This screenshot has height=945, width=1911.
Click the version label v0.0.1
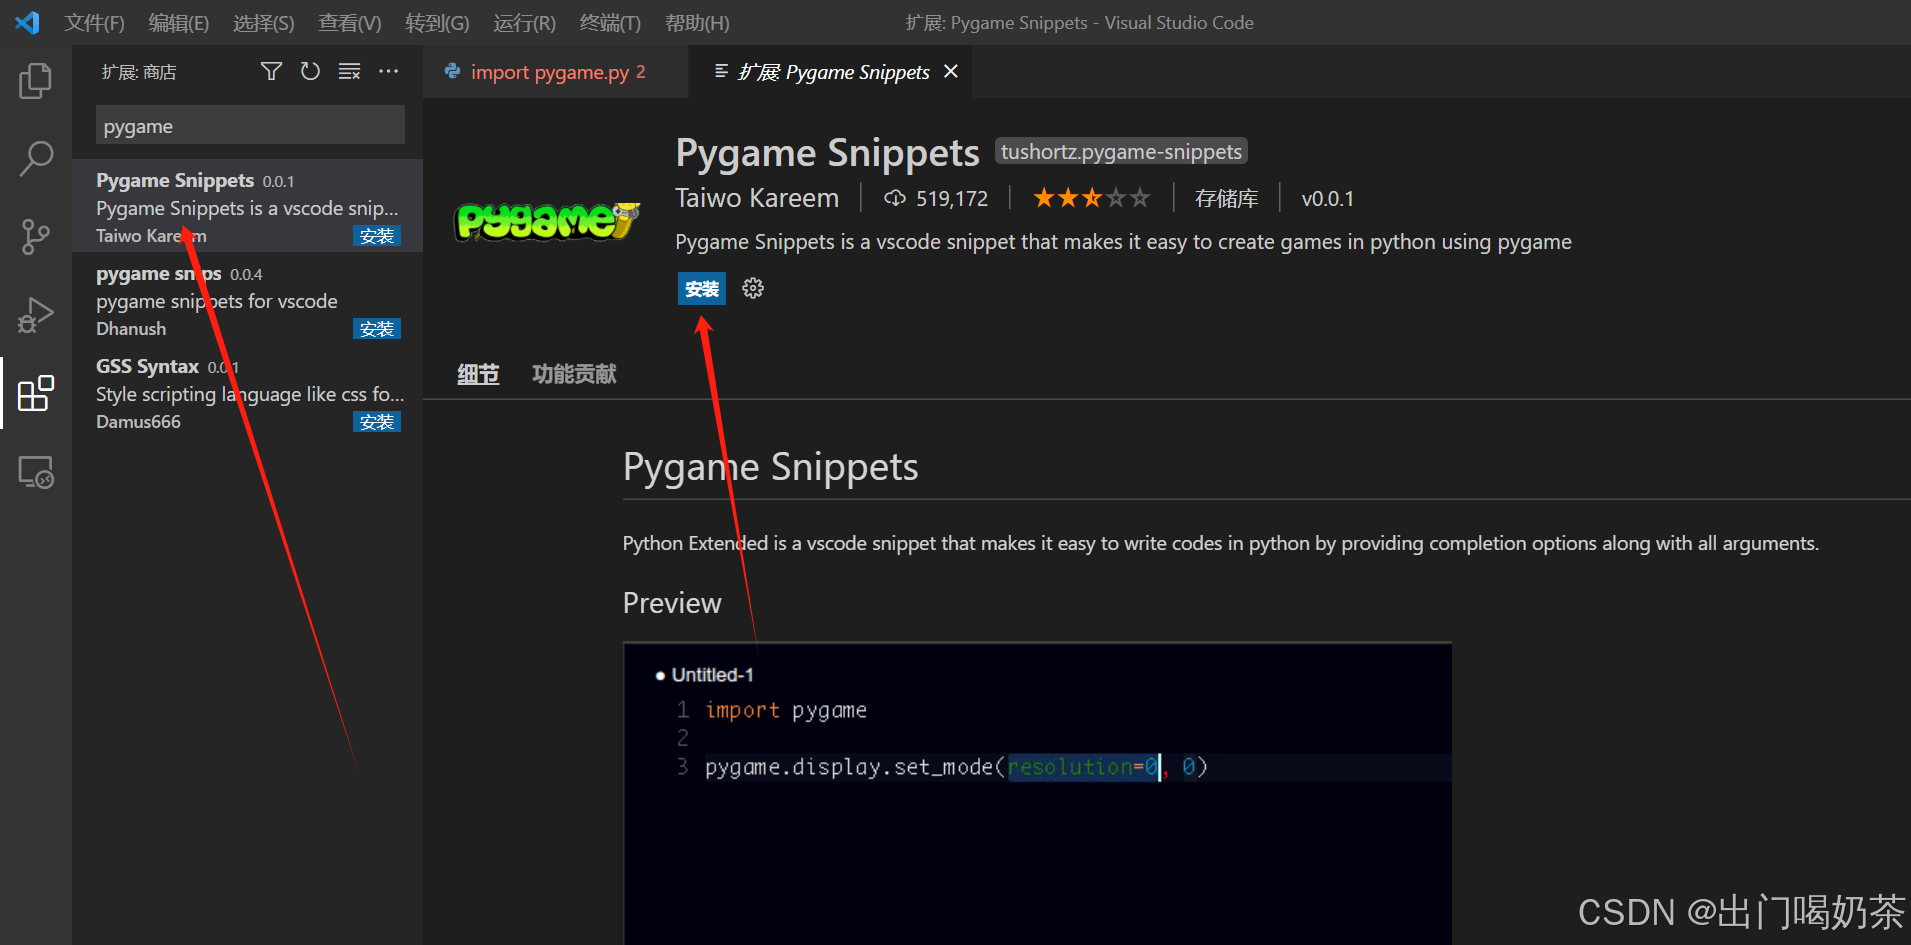1327,198
